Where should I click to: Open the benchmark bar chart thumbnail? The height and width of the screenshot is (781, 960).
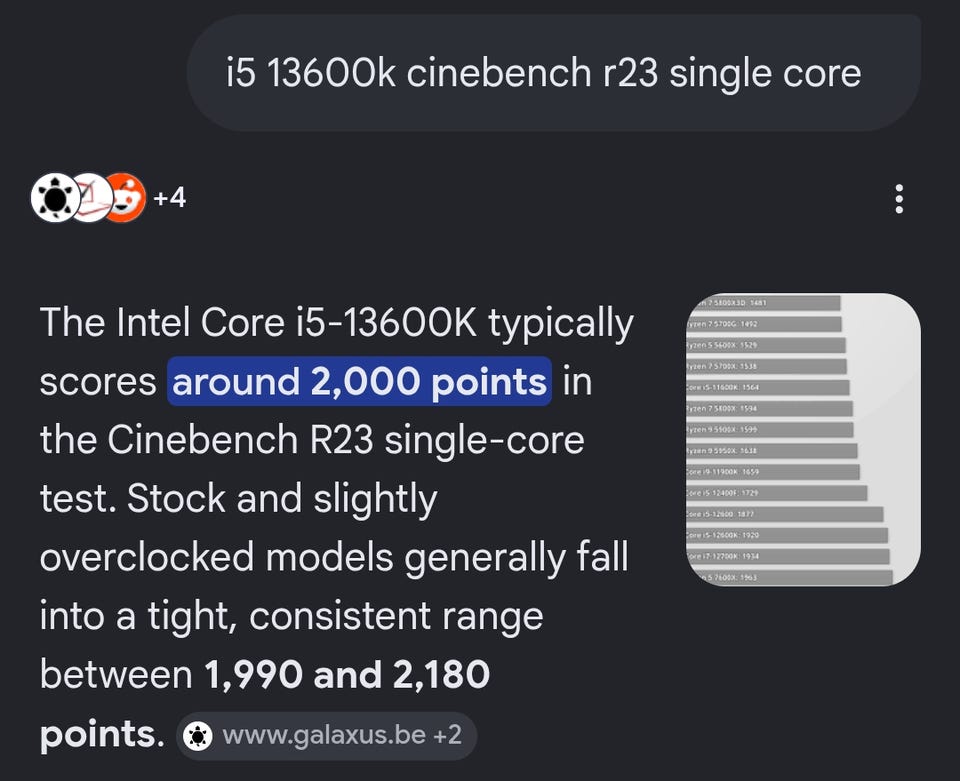click(803, 439)
